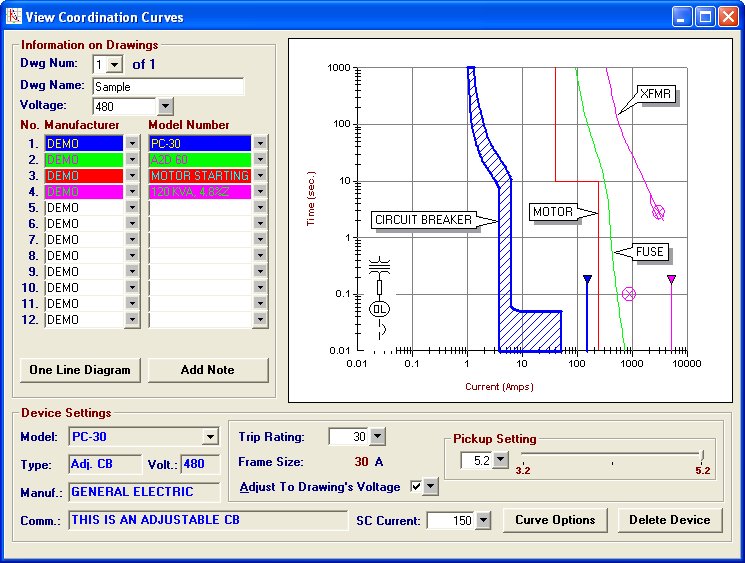
Task: Click the Type Adj. CB field
Action: coord(105,464)
